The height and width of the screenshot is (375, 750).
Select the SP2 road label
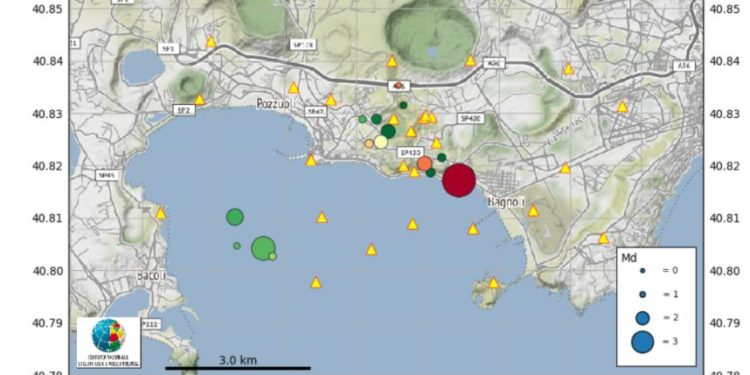[184, 110]
